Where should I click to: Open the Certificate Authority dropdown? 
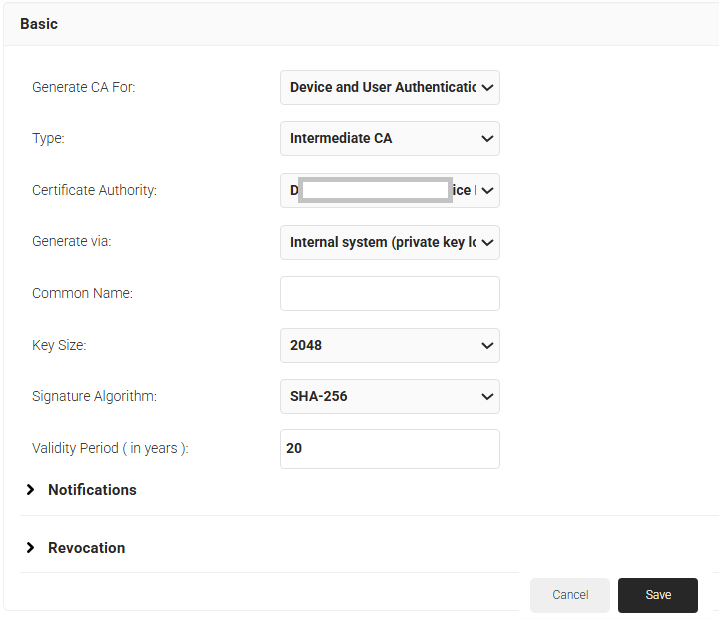389,190
